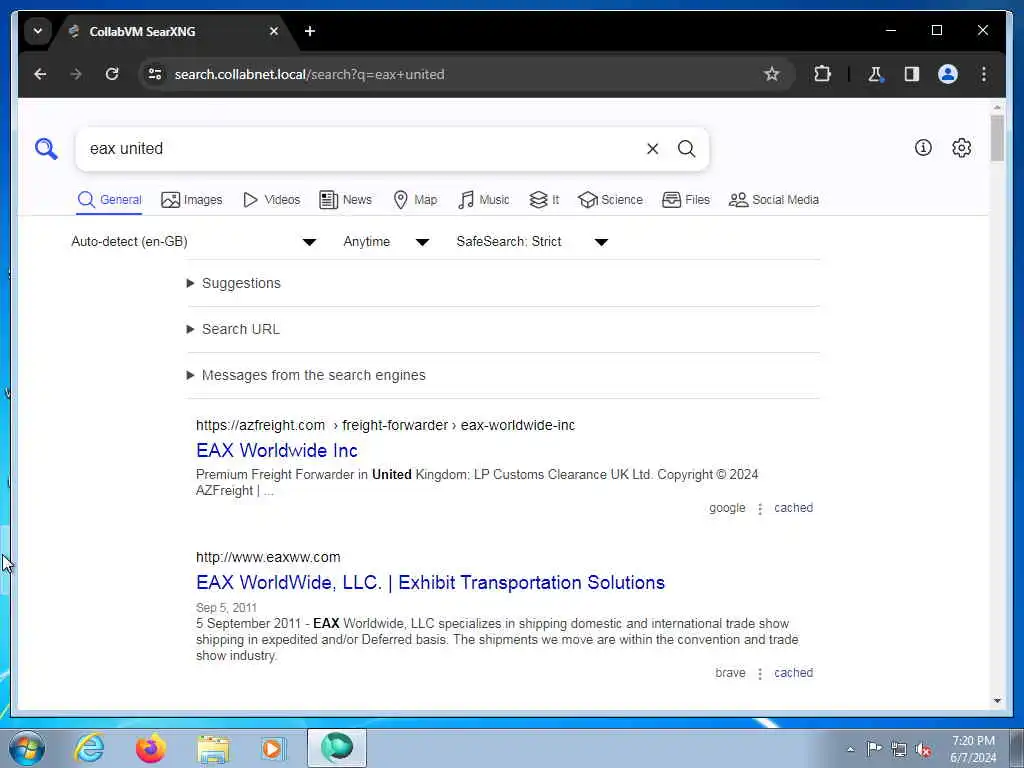Open the Extensions puzzle icon

(822, 74)
